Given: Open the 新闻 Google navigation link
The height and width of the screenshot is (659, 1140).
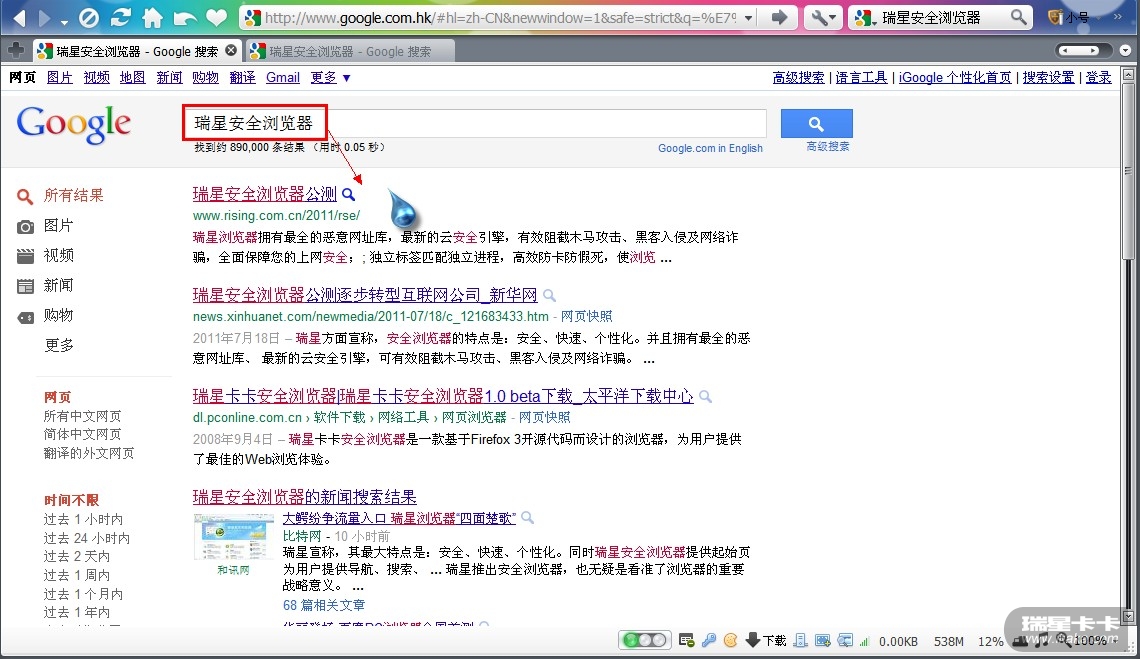Looking at the screenshot, I should coord(169,77).
